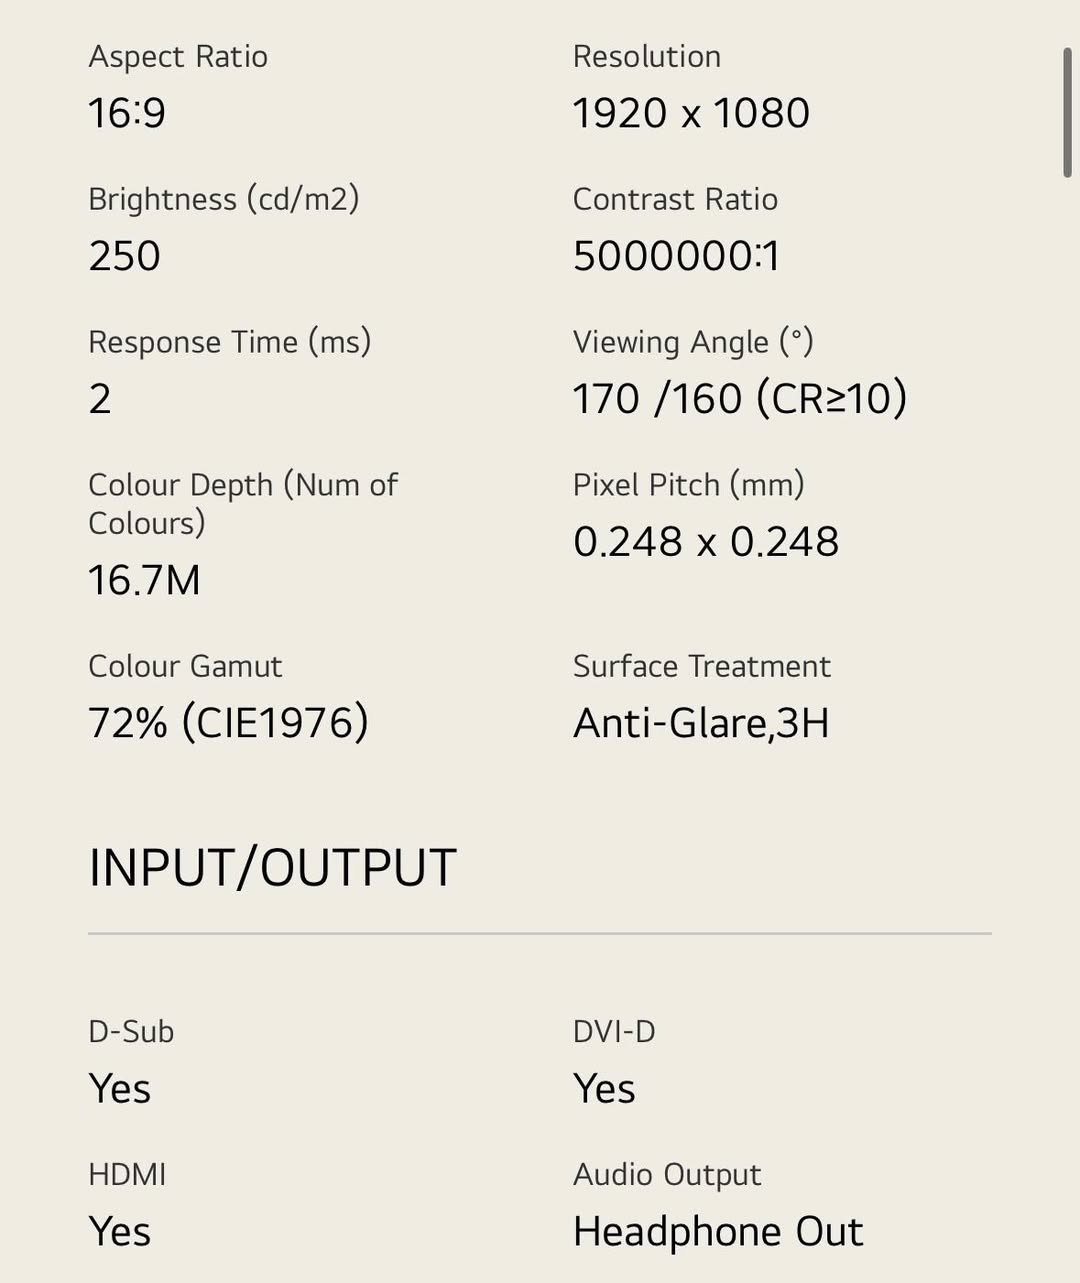Select the Brightness (cd/m2) label
1080x1283 pixels.
(x=224, y=199)
